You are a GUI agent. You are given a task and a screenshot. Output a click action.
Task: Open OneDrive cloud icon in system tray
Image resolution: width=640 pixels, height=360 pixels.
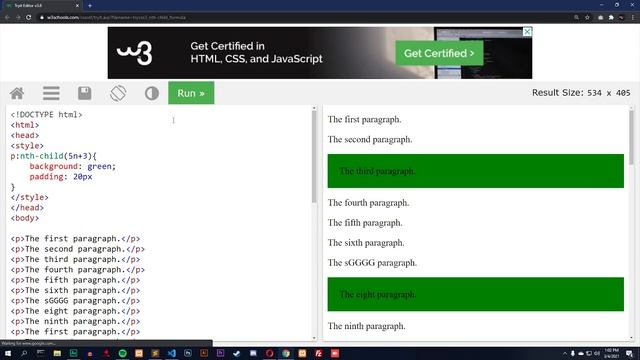click(581, 354)
